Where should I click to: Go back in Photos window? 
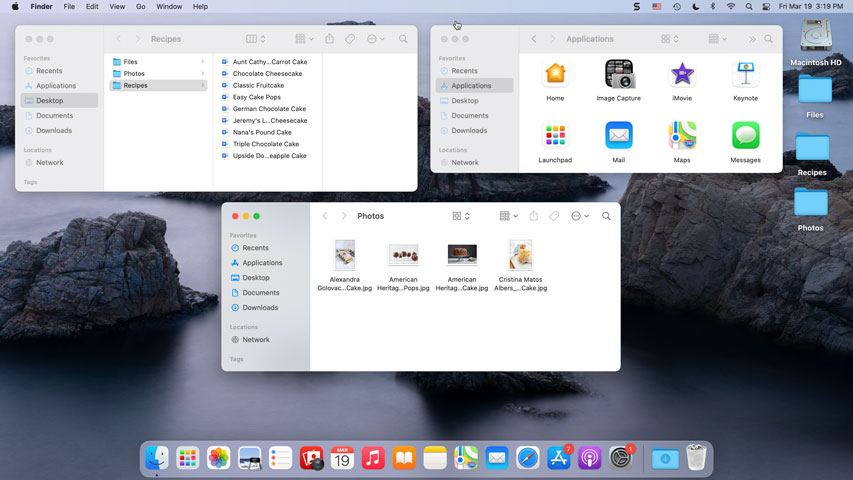(x=325, y=216)
